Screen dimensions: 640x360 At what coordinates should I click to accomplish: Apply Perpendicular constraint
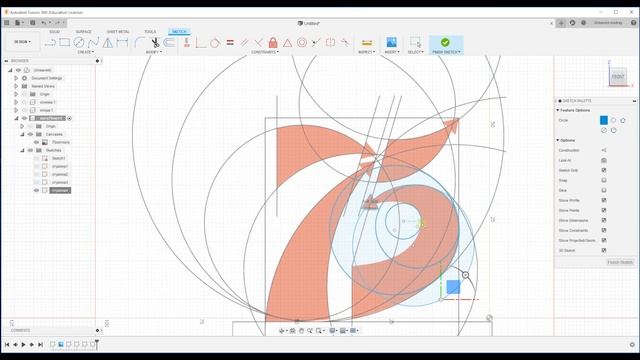pos(258,42)
